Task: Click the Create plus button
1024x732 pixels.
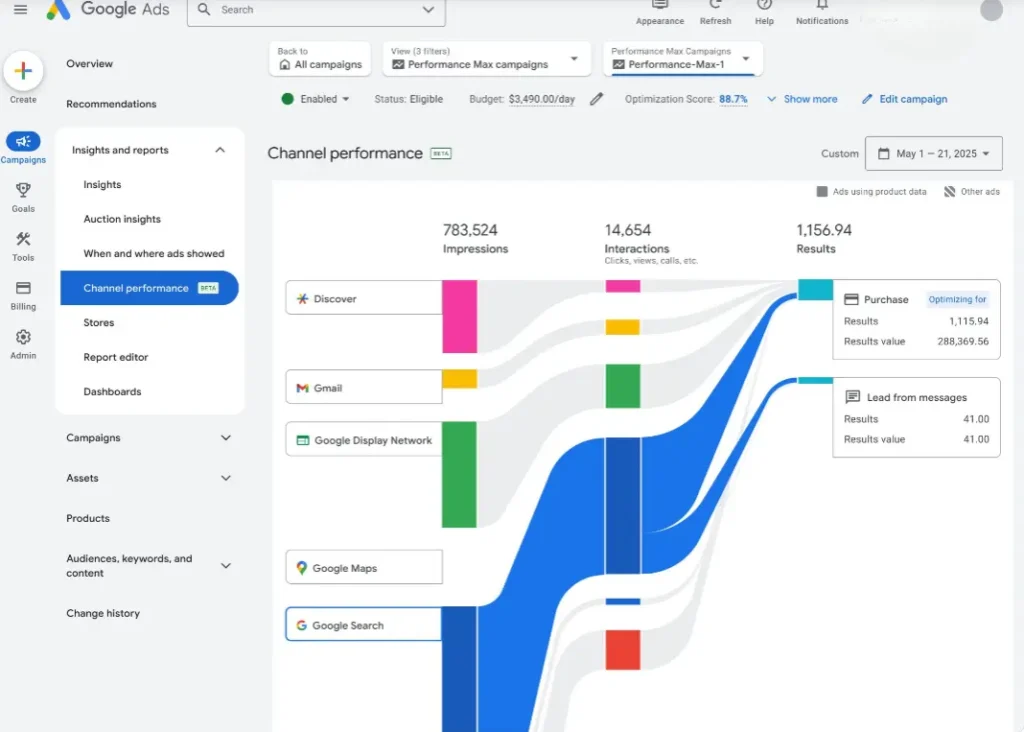Action: pyautogui.click(x=23, y=72)
